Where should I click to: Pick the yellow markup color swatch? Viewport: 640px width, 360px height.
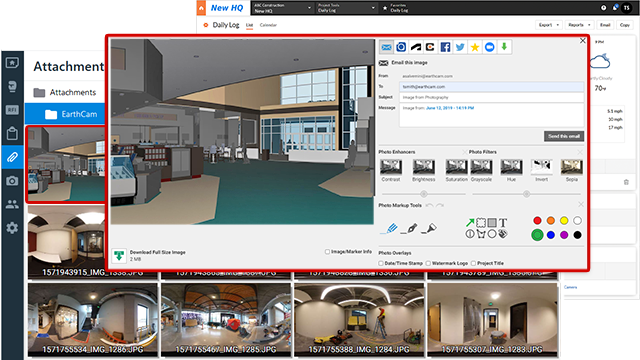coord(564,221)
